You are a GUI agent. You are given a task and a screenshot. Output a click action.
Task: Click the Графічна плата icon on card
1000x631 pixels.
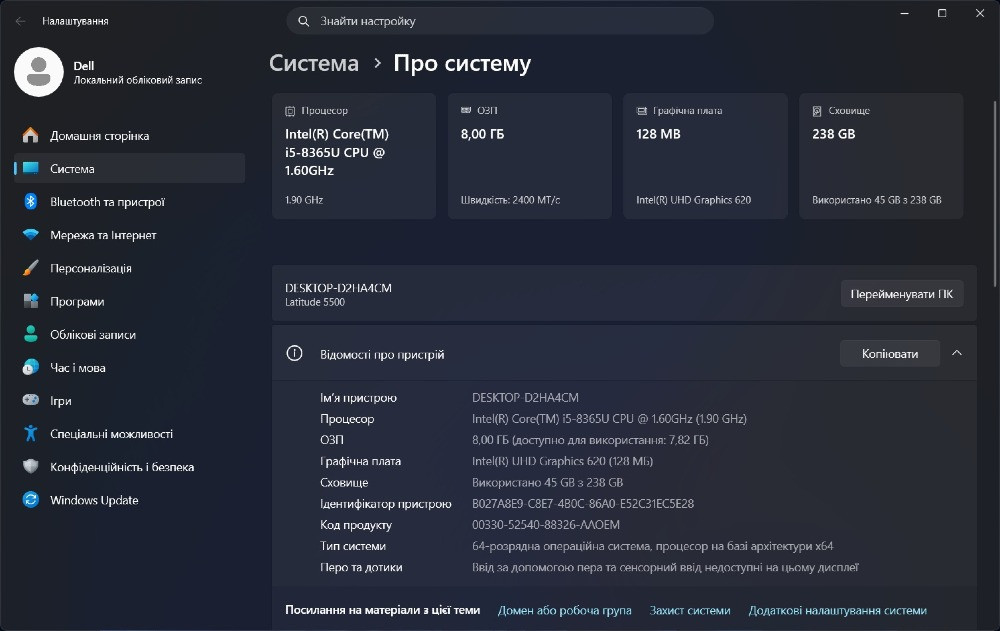(642, 111)
